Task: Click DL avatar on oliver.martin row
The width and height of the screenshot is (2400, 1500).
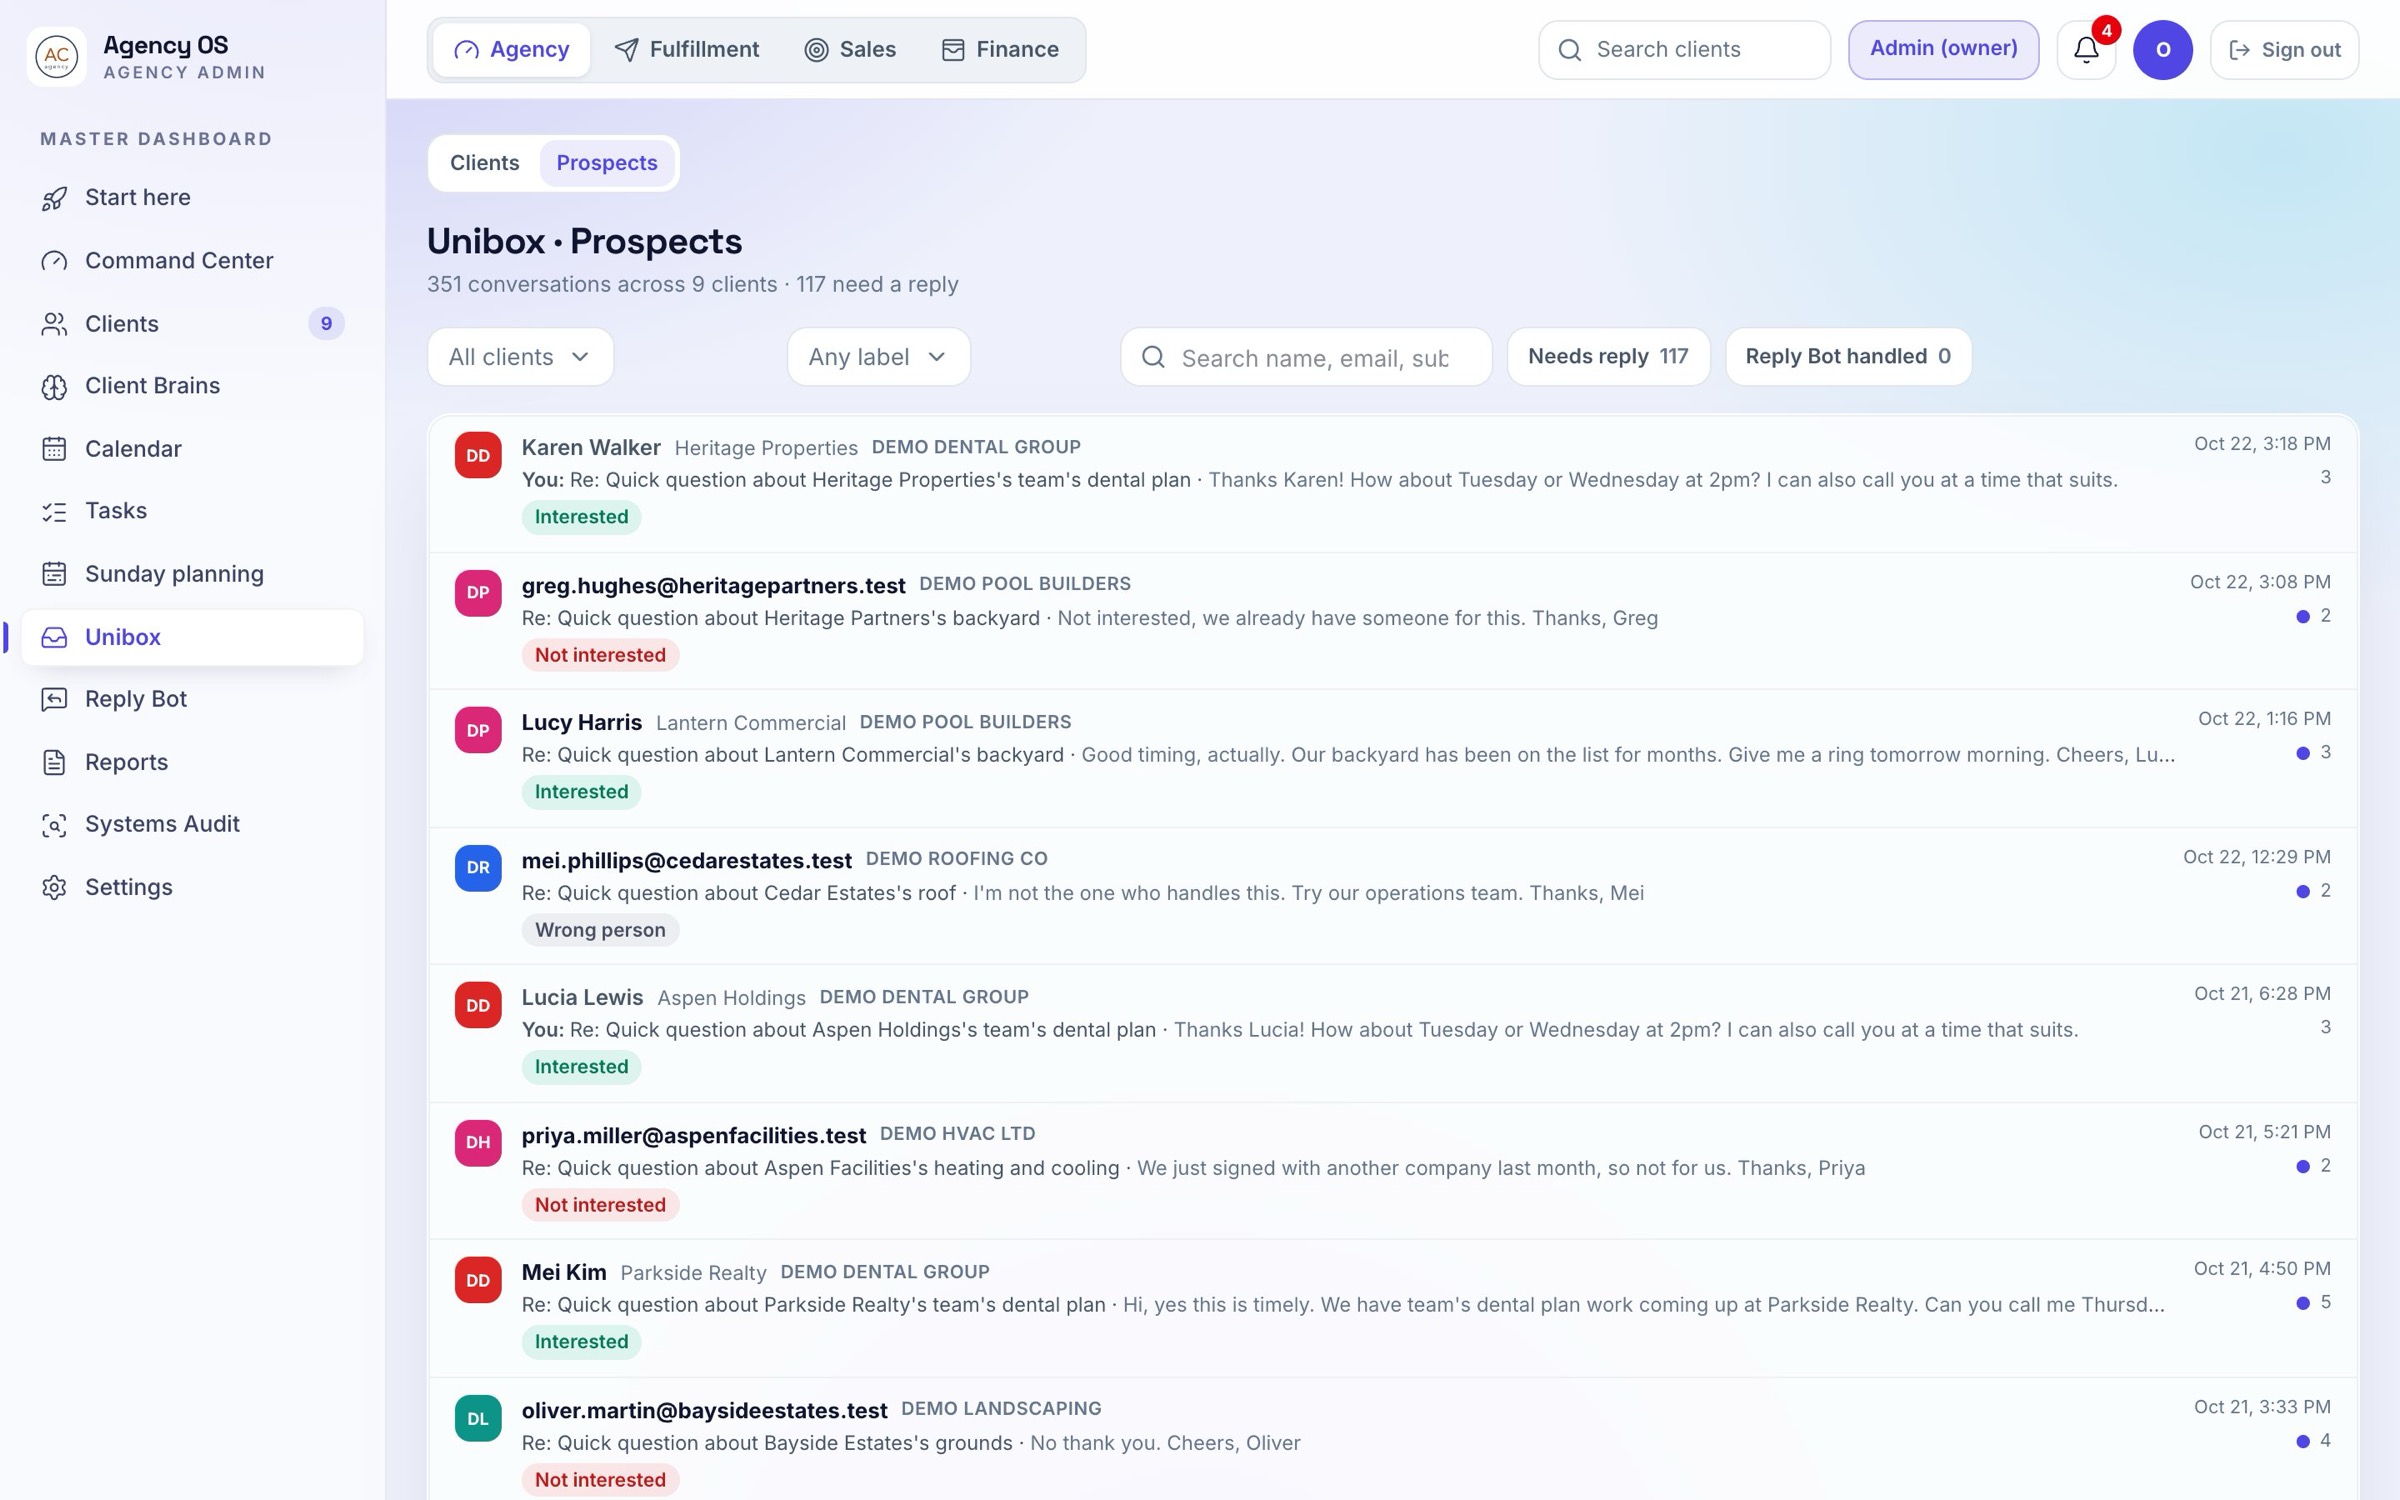Action: click(x=478, y=1418)
